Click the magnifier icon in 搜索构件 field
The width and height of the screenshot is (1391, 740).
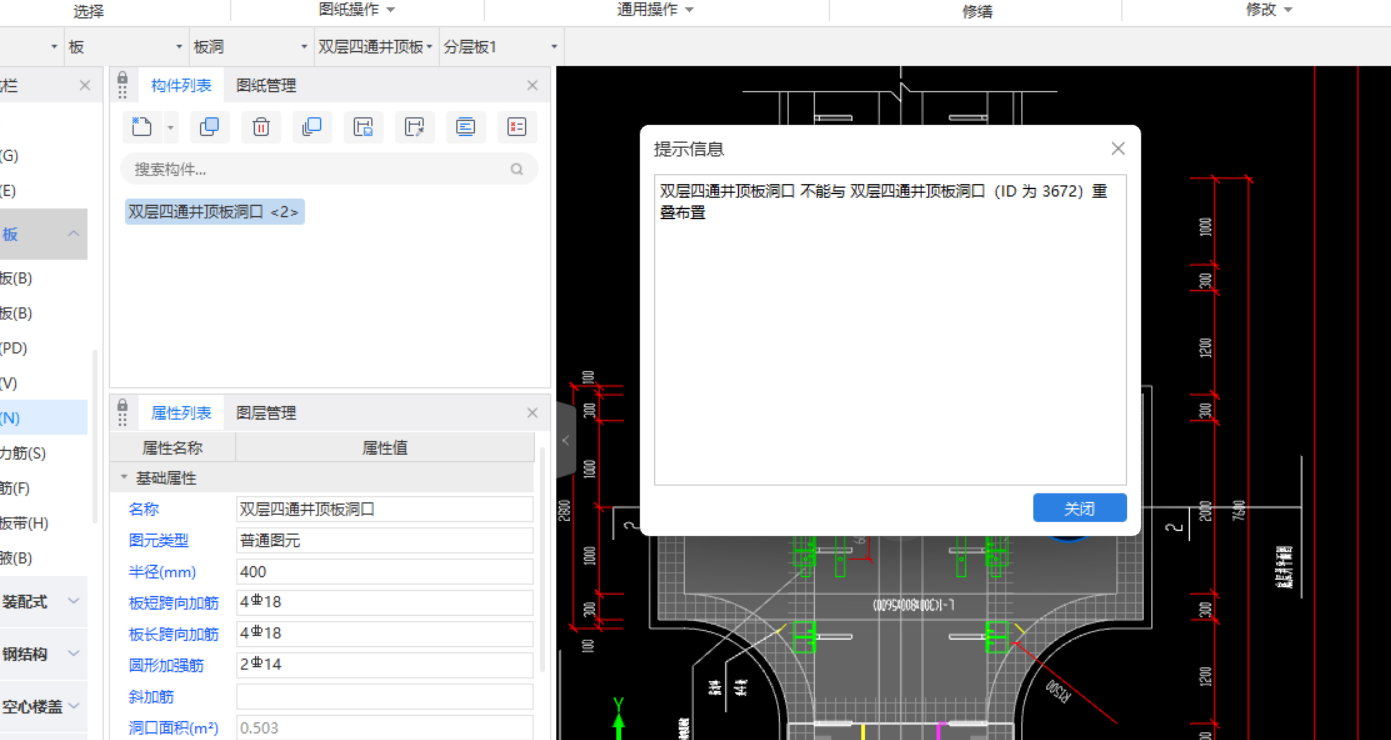coord(517,169)
